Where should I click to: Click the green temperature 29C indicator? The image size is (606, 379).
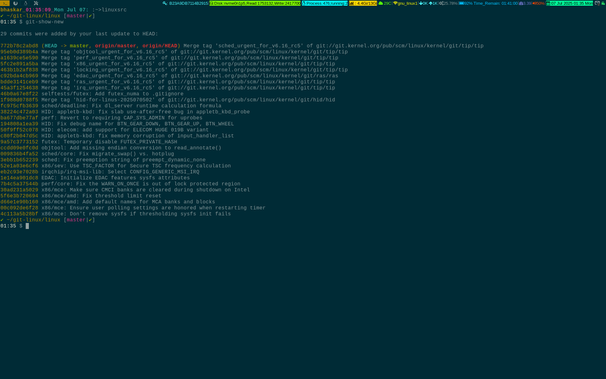(x=385, y=3)
